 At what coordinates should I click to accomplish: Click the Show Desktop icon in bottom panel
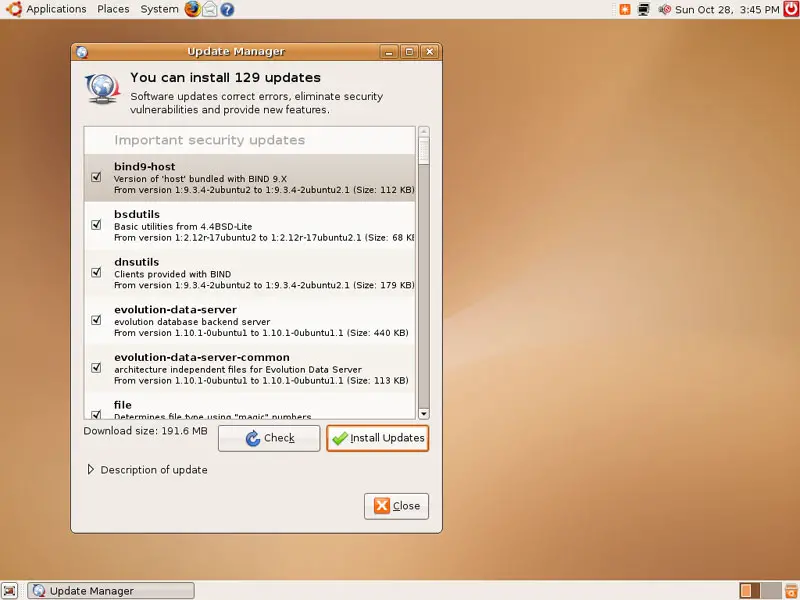coord(10,590)
